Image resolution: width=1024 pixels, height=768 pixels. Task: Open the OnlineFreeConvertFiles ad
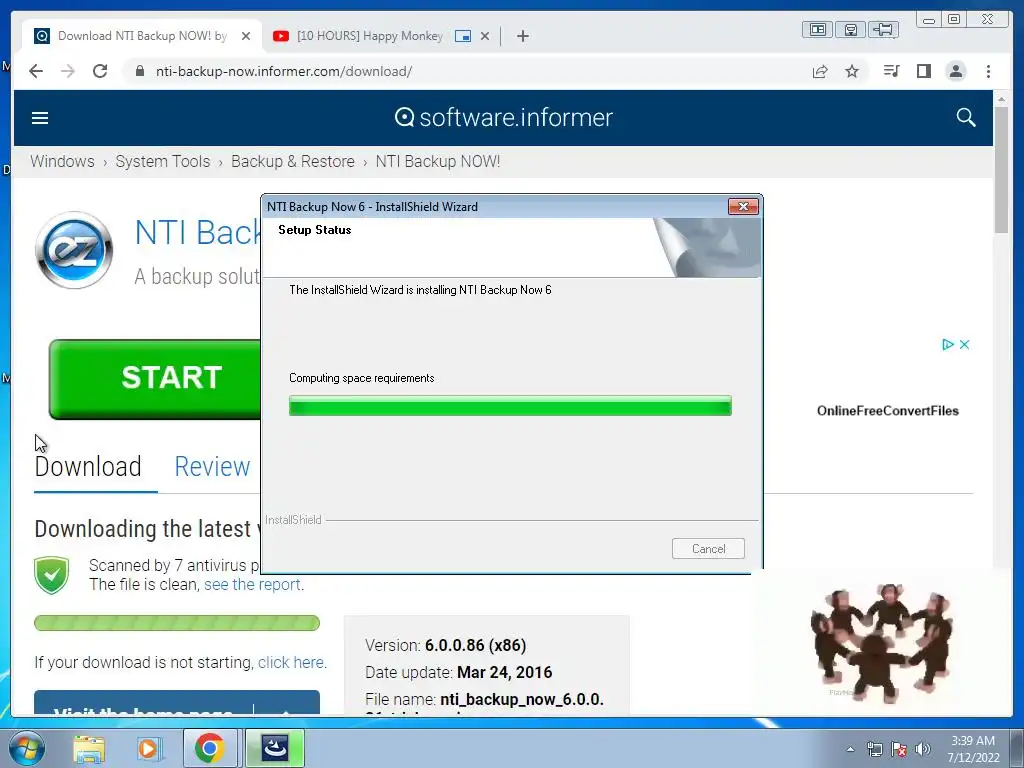[x=888, y=411]
